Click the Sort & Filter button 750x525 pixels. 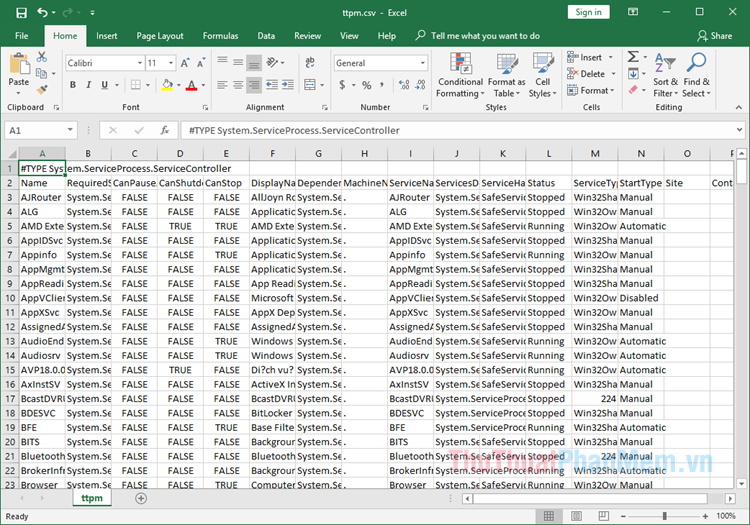[665, 75]
